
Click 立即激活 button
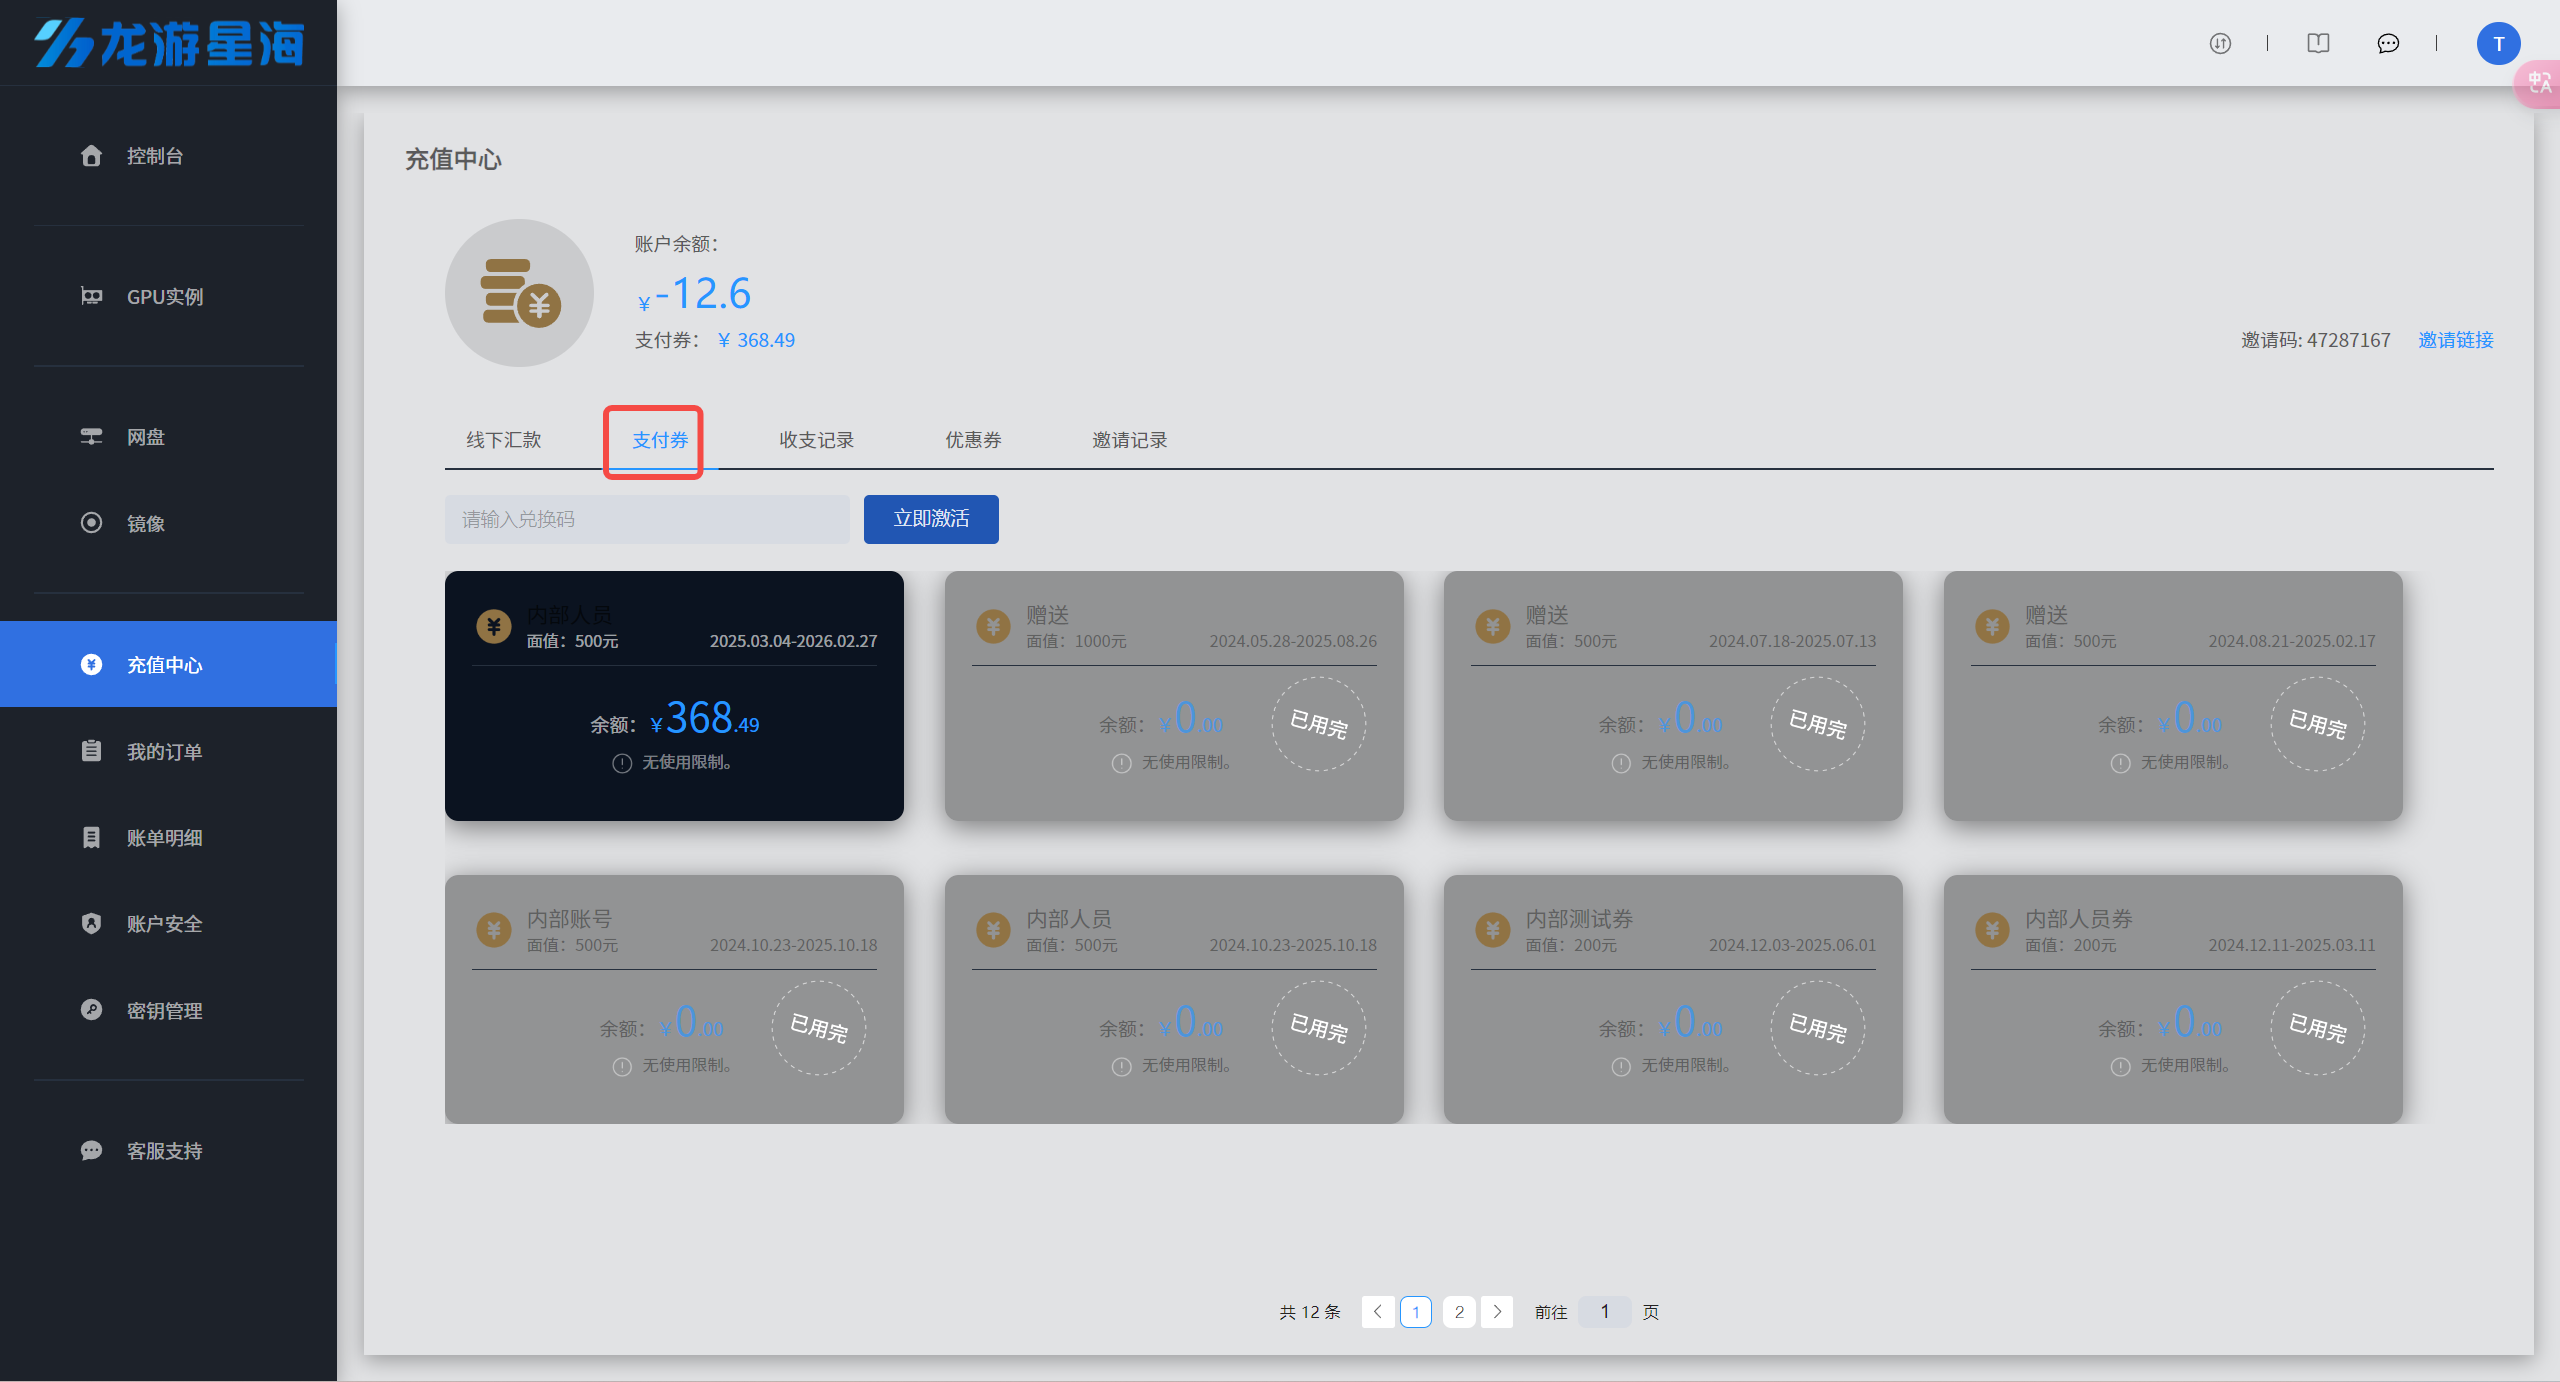[x=930, y=519]
